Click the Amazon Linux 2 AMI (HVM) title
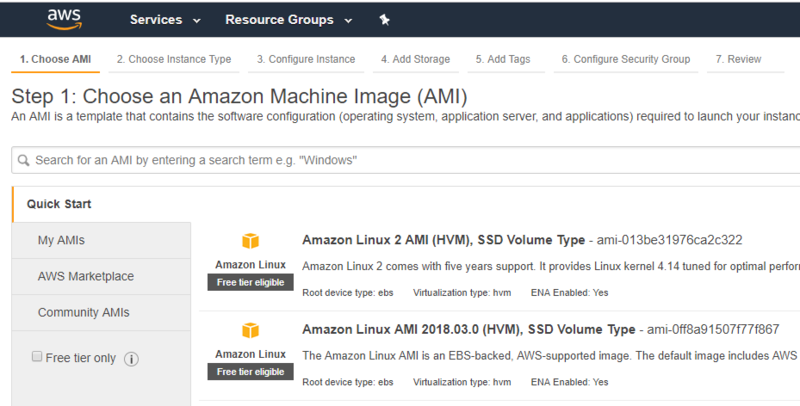This screenshot has width=800, height=406. point(443,240)
